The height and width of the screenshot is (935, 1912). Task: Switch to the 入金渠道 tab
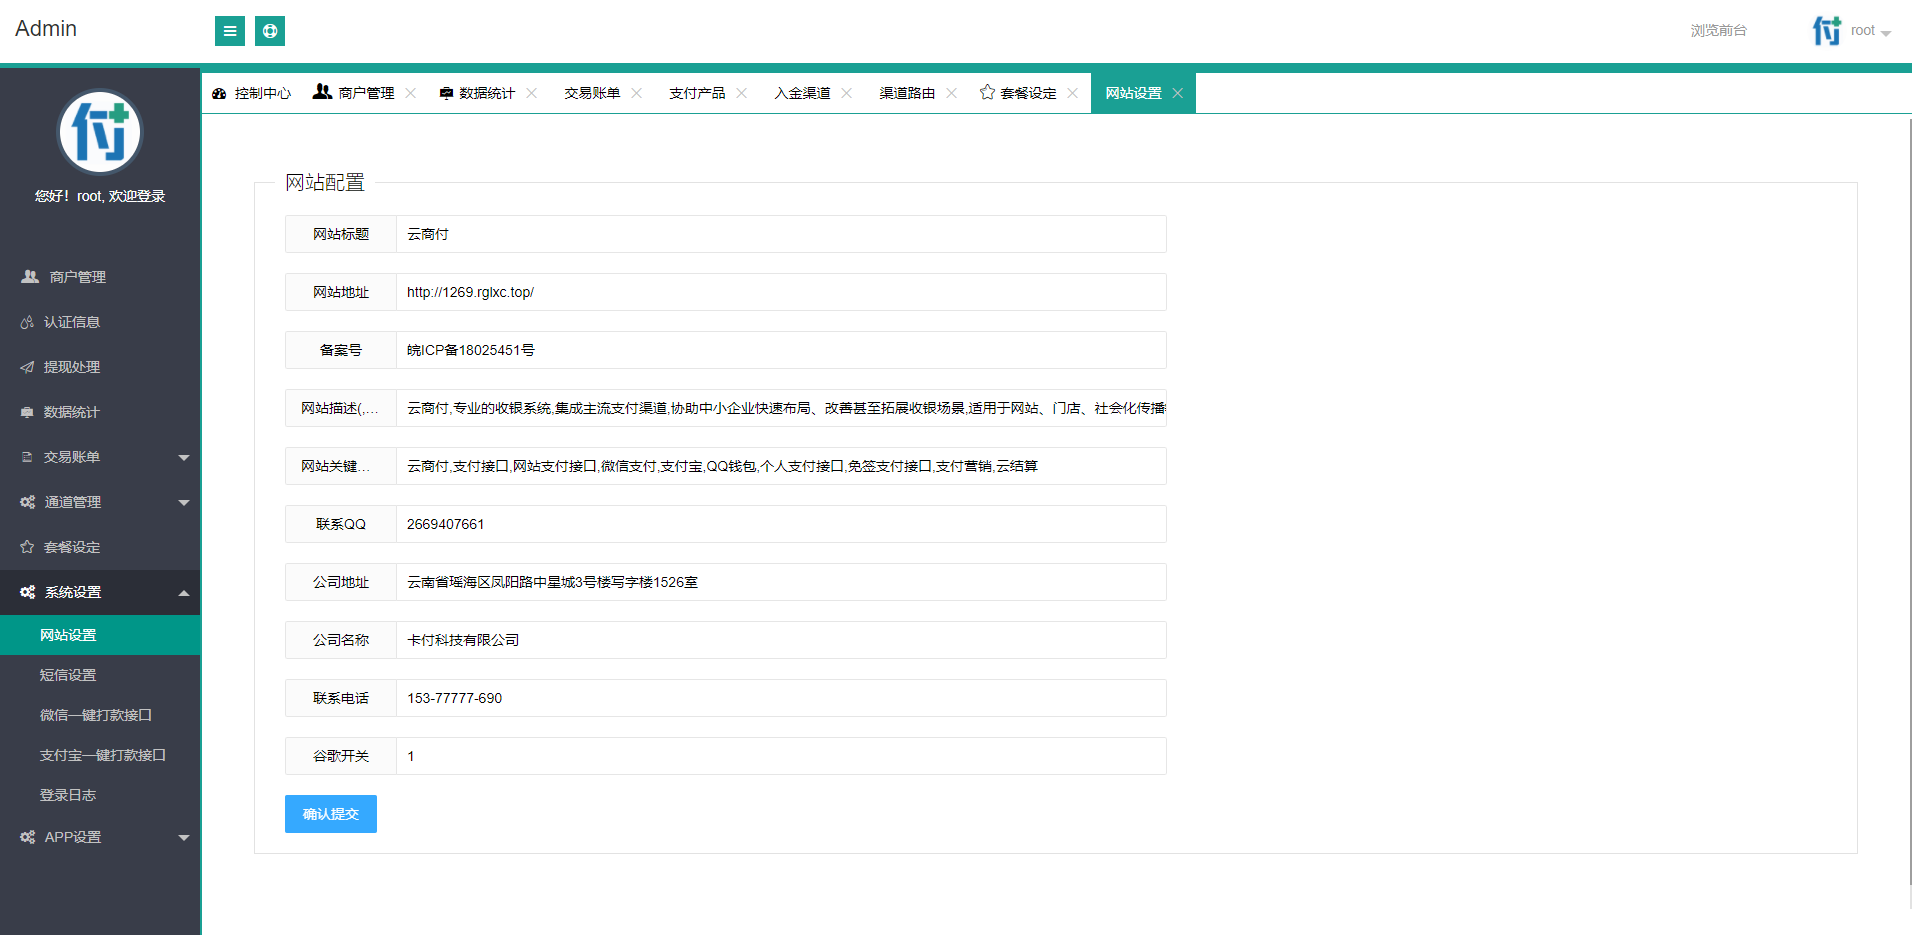coord(802,93)
